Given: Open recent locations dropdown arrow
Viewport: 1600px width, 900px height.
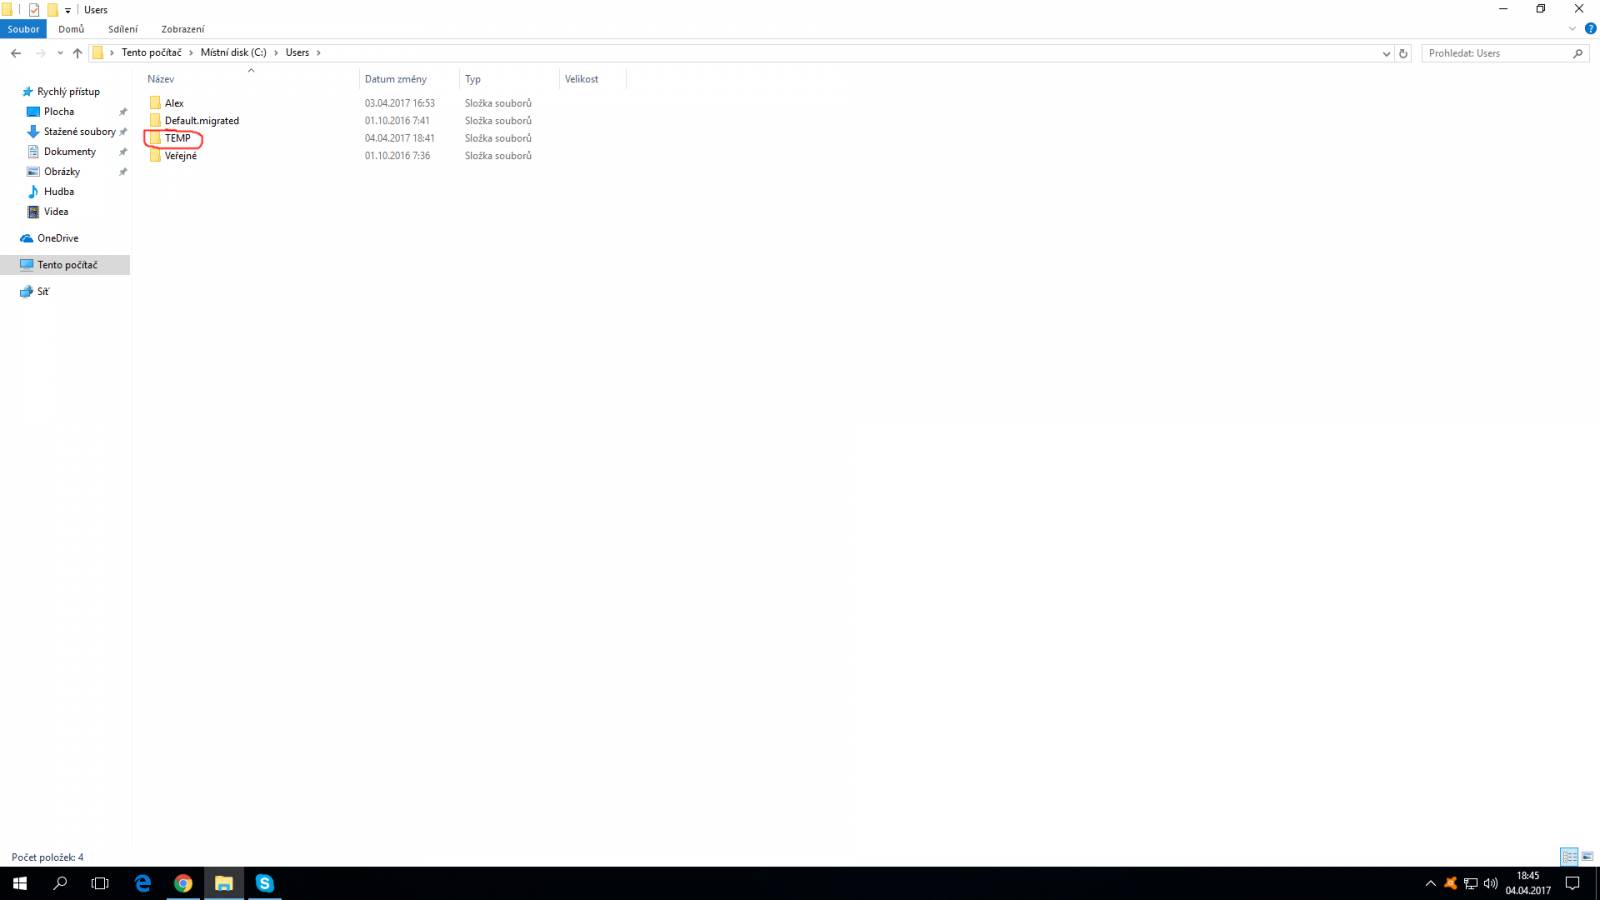Looking at the screenshot, I should (60, 53).
